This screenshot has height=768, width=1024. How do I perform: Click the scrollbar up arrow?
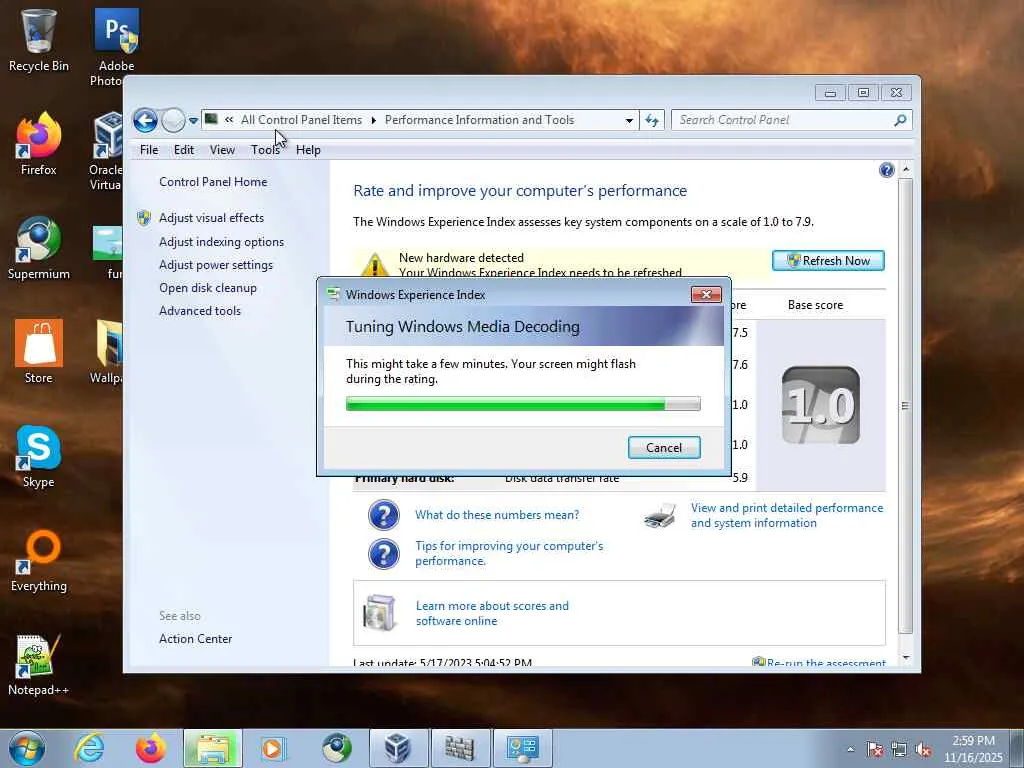906,169
